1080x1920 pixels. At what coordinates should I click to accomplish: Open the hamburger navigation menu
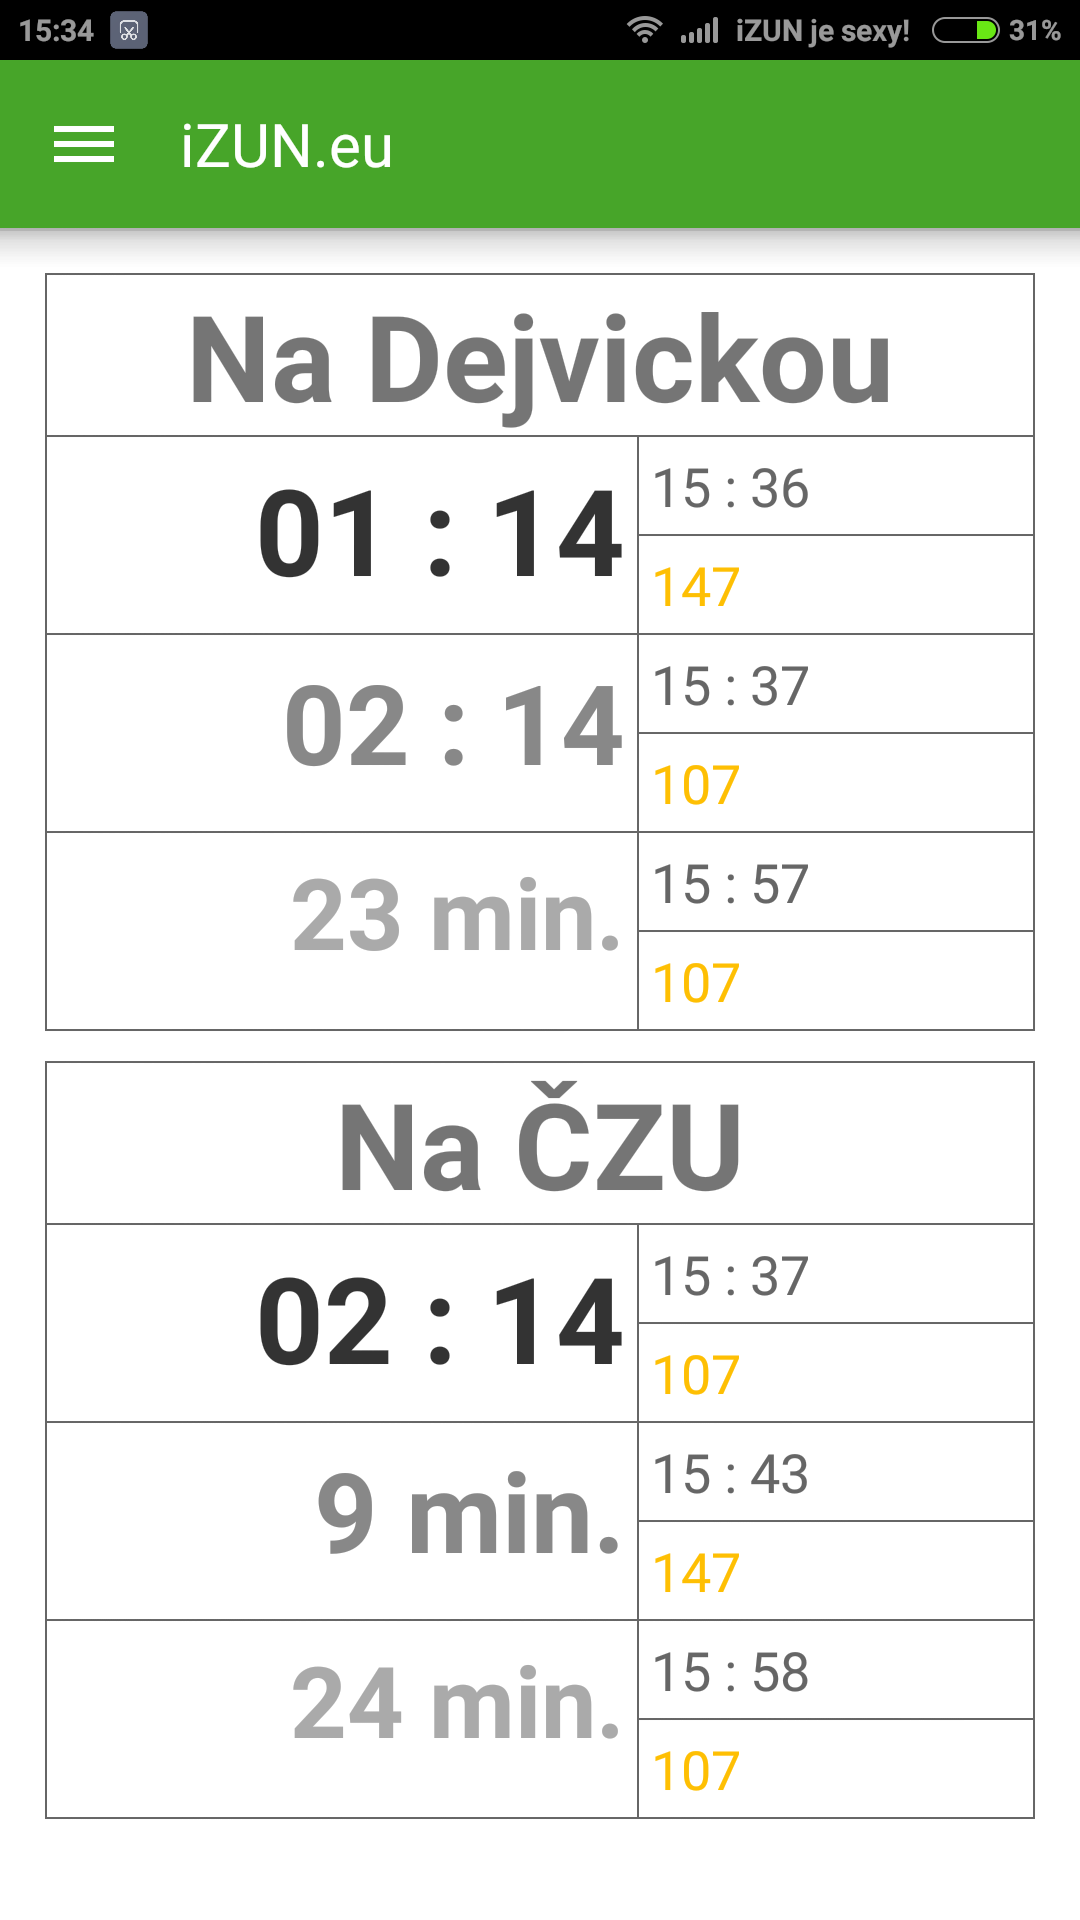click(84, 145)
